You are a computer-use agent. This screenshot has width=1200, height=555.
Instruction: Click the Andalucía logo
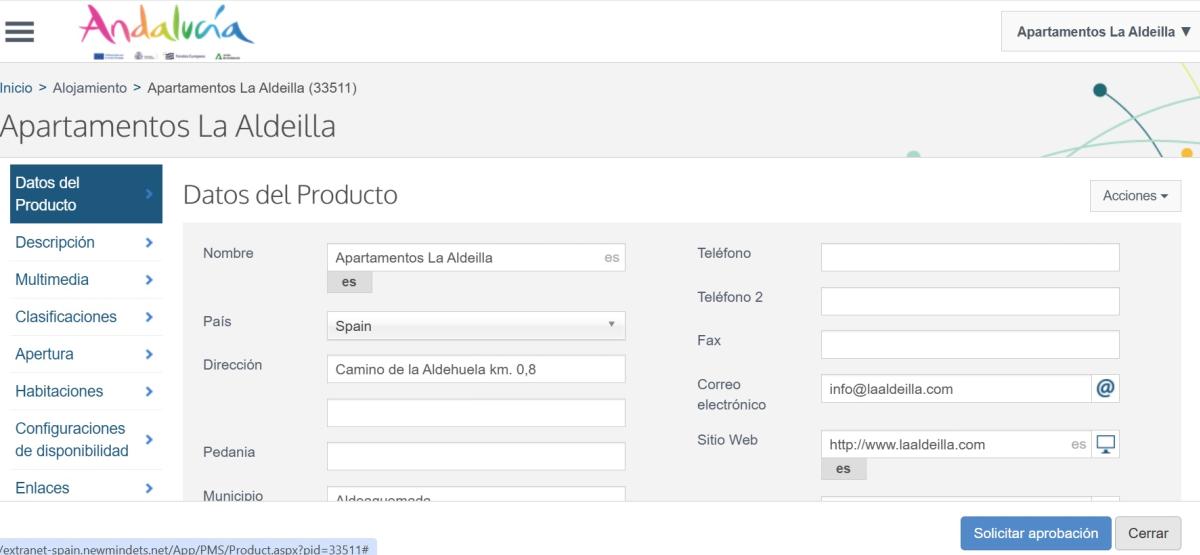point(166,31)
